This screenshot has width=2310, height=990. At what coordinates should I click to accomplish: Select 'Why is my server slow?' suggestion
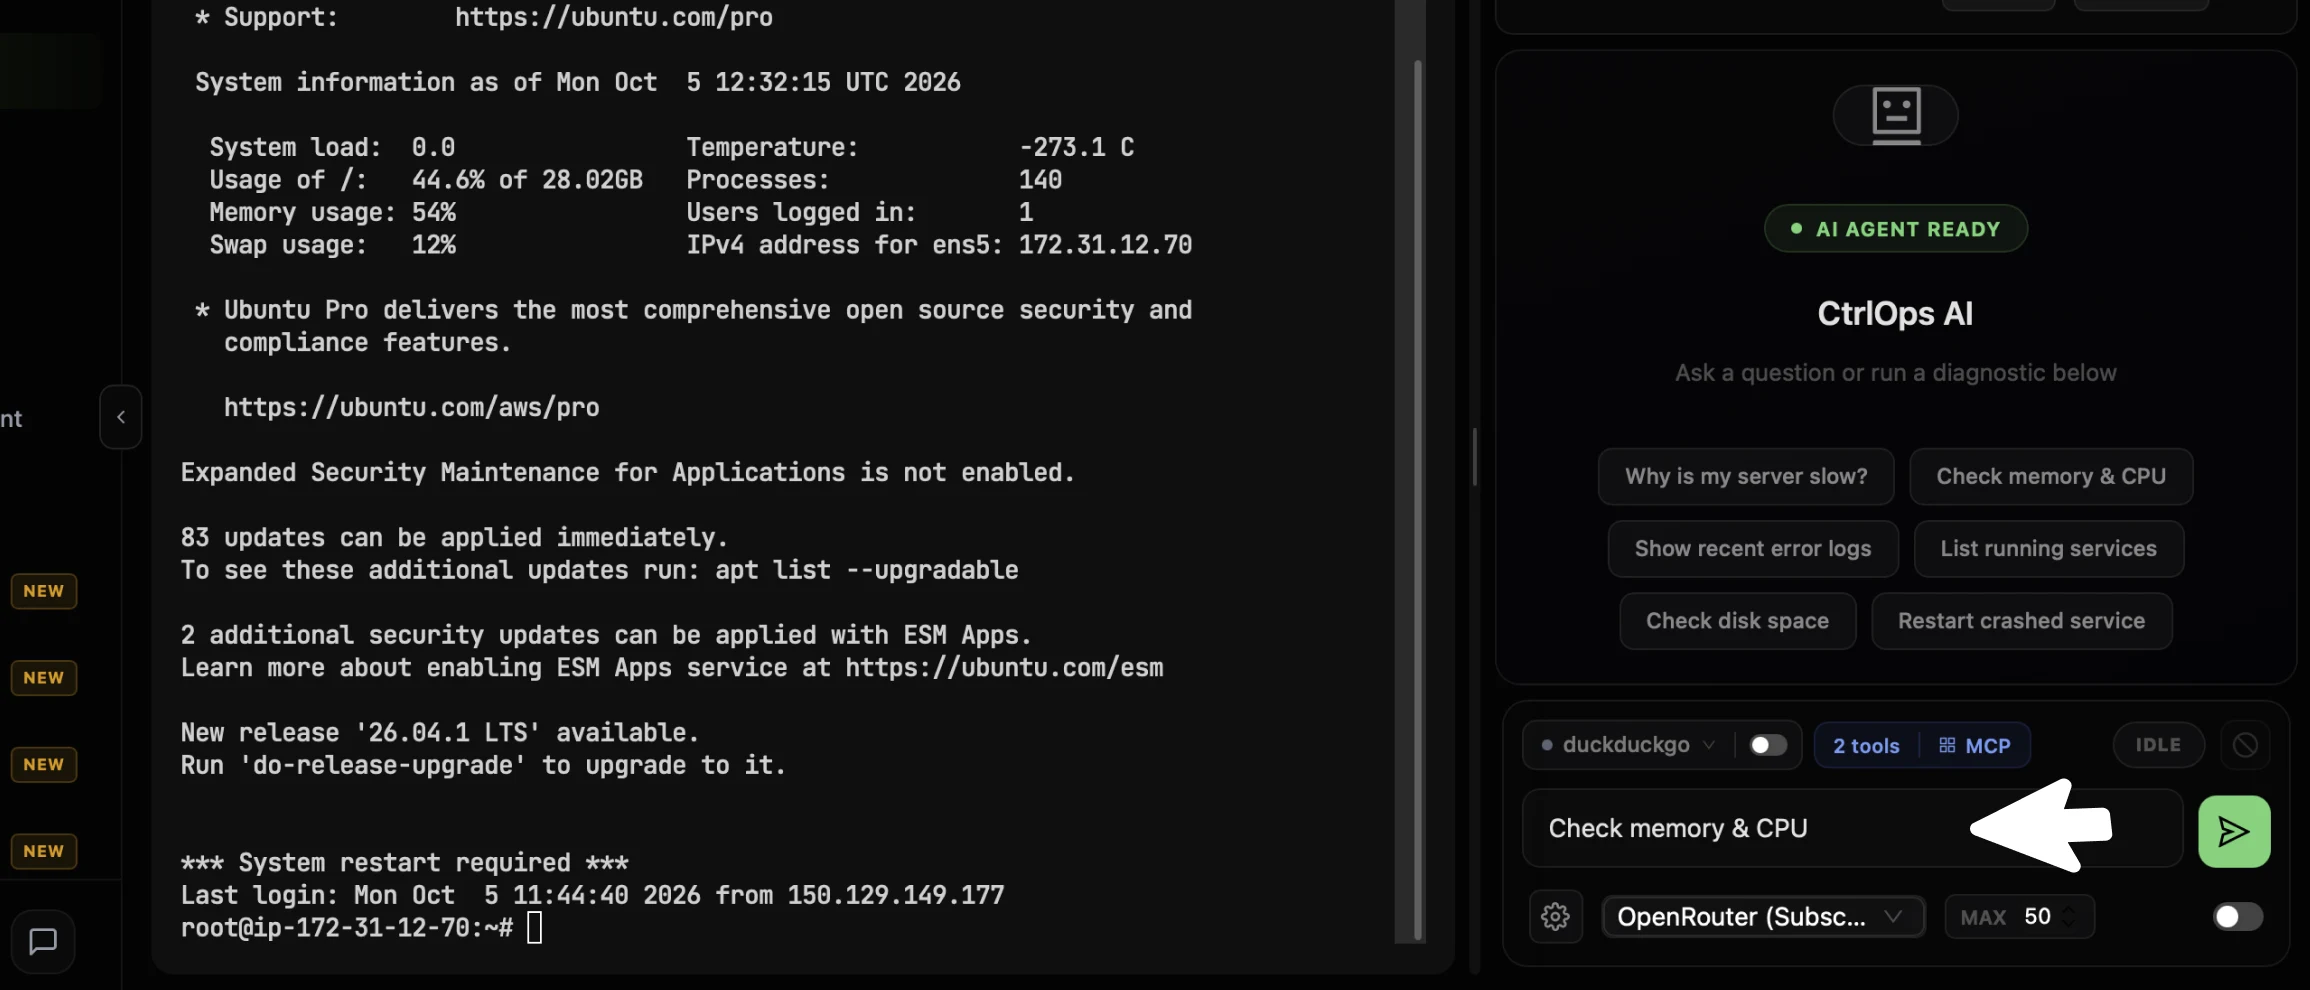tap(1746, 476)
